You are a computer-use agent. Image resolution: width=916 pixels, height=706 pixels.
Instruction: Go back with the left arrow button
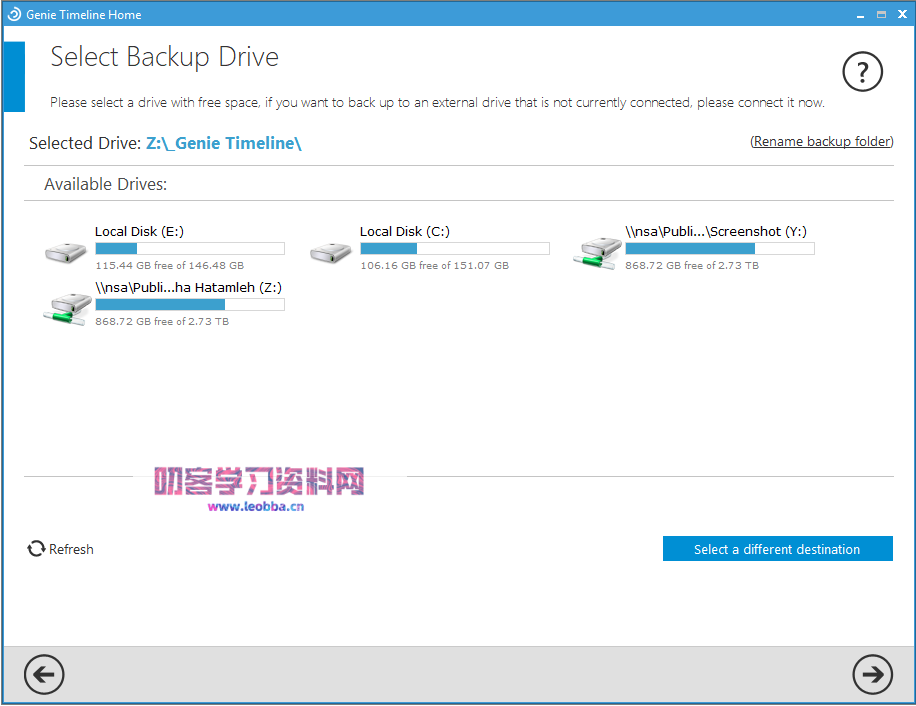[x=44, y=674]
